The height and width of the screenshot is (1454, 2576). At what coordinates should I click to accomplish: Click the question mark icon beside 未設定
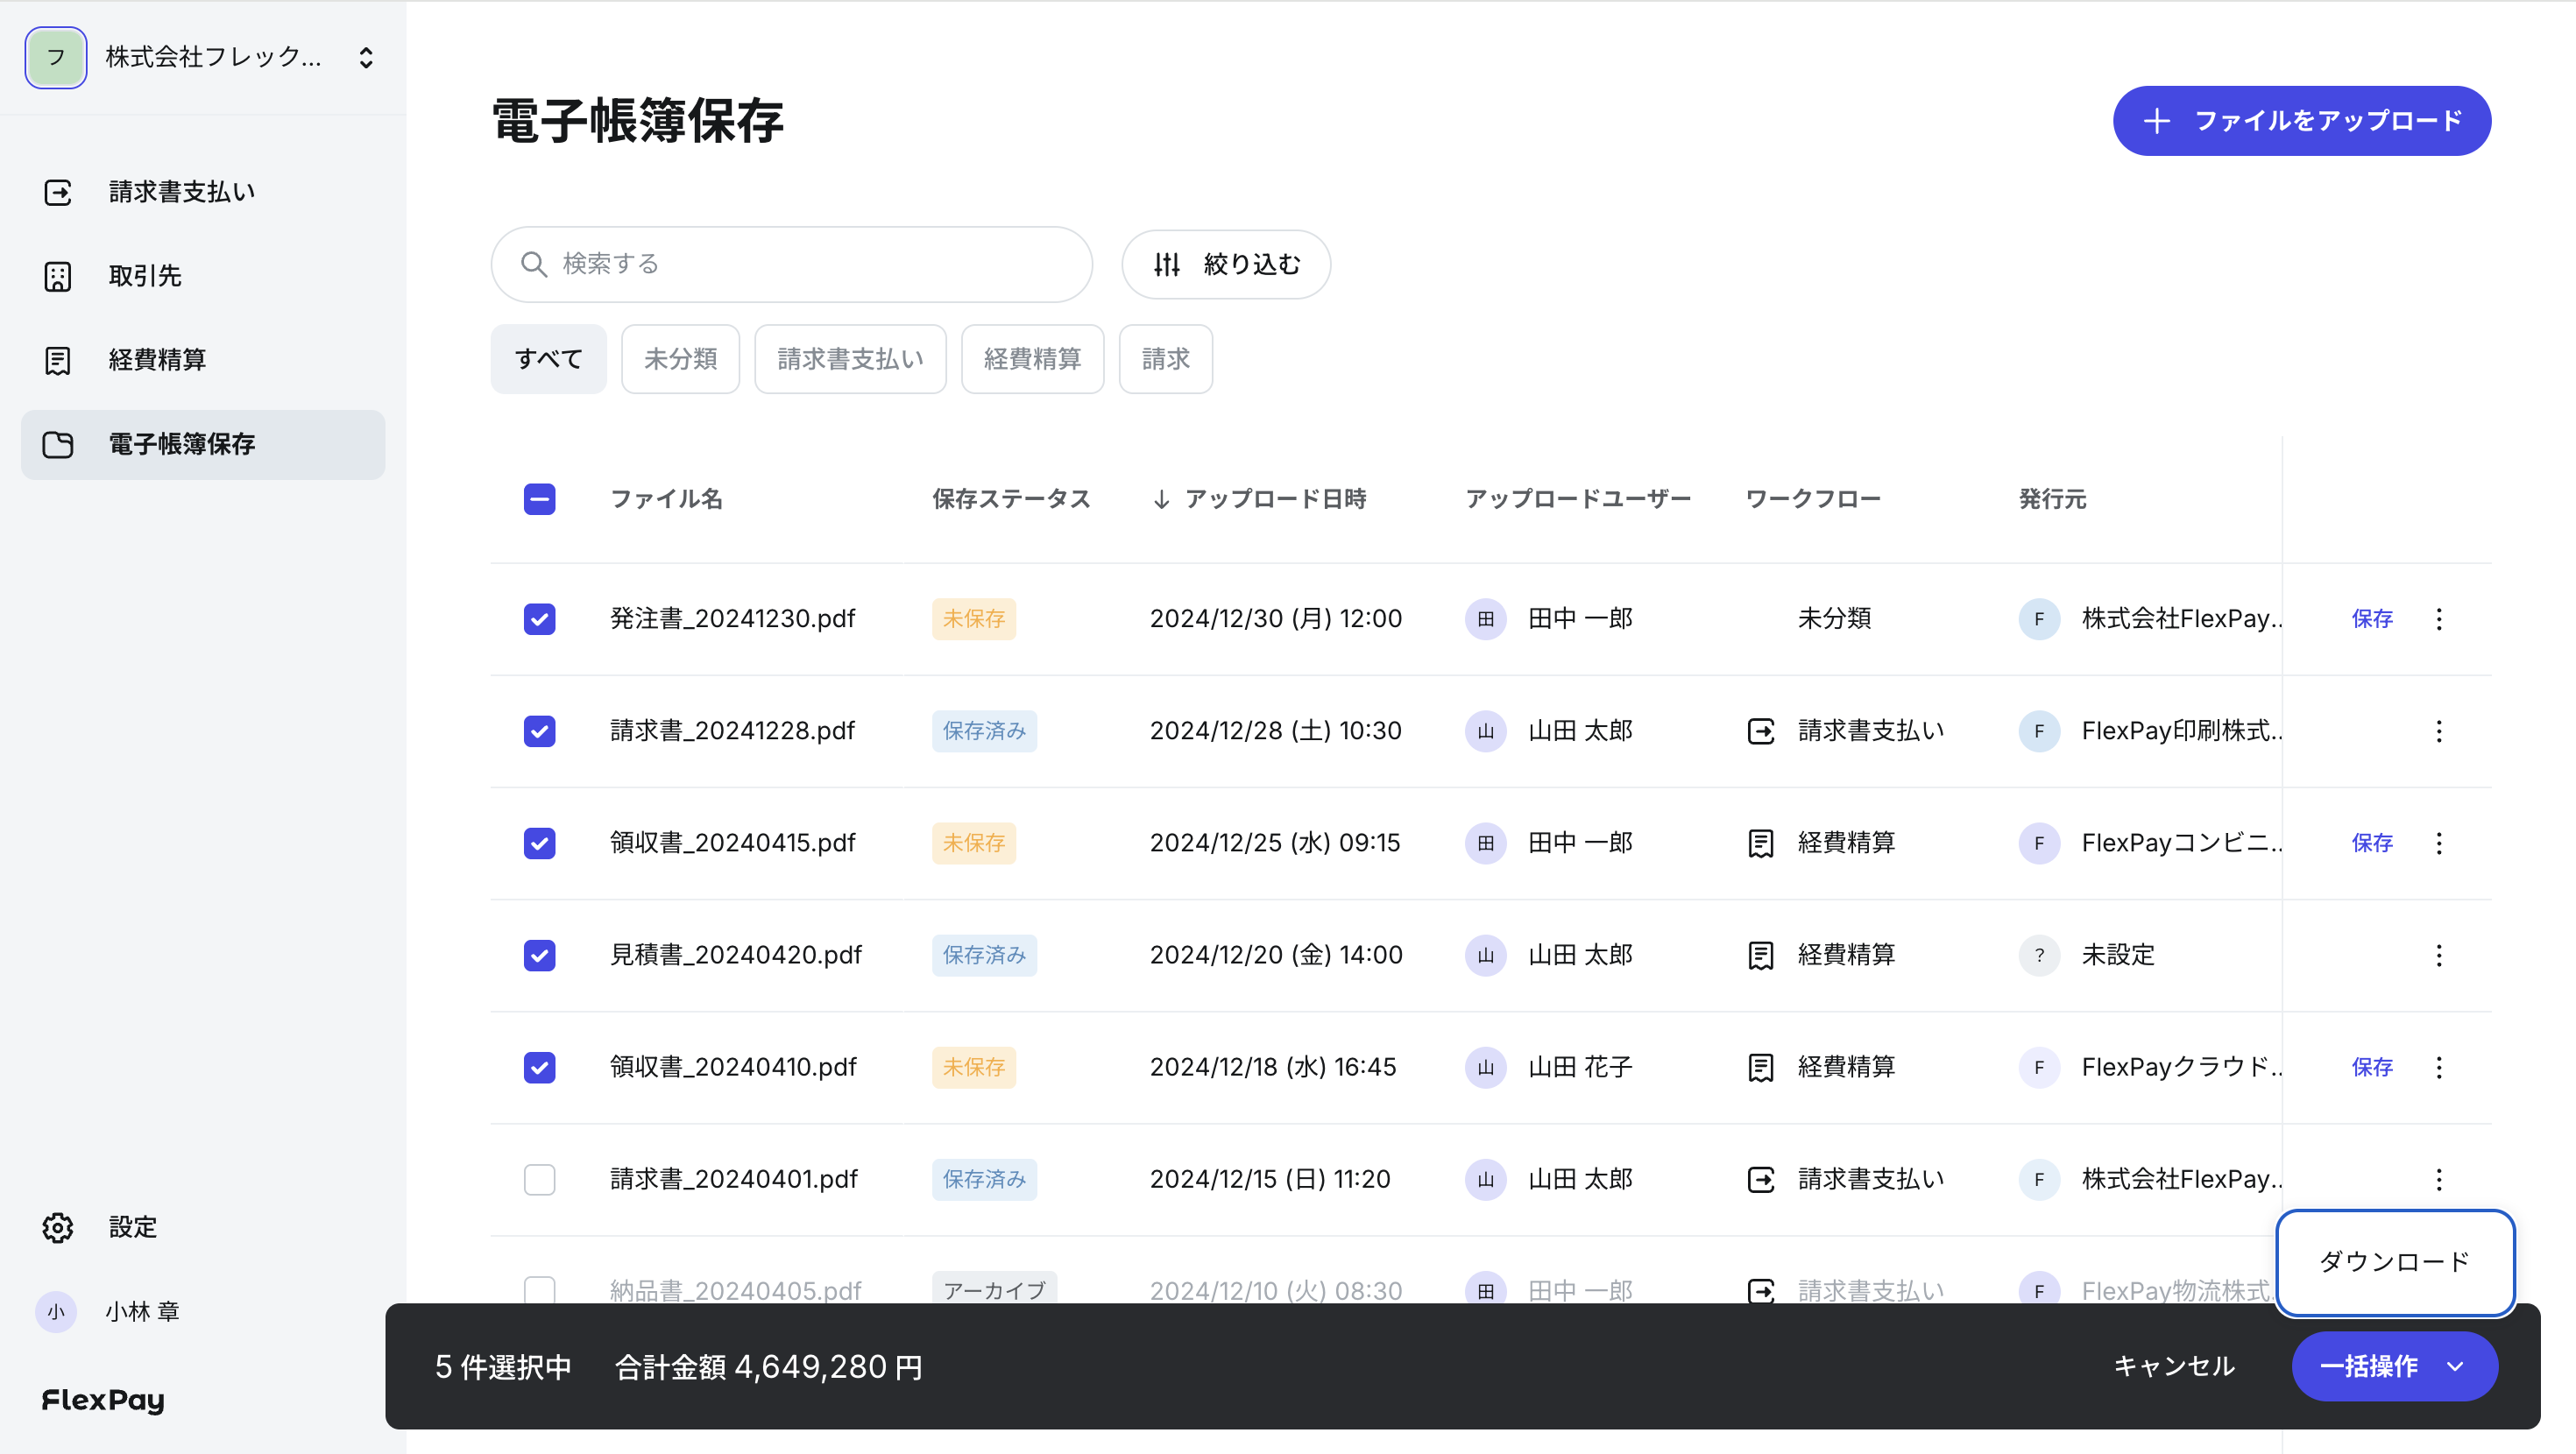(2039, 955)
